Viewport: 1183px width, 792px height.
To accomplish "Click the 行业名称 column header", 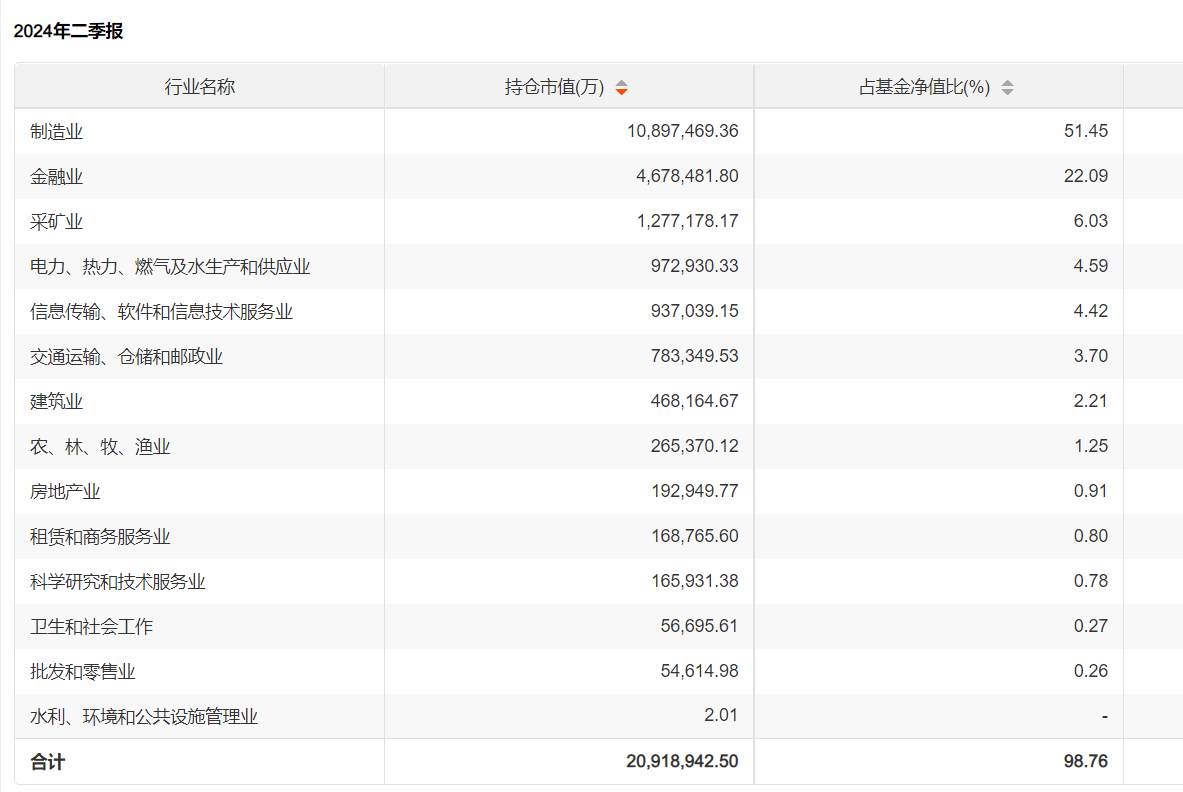I will click(x=200, y=87).
